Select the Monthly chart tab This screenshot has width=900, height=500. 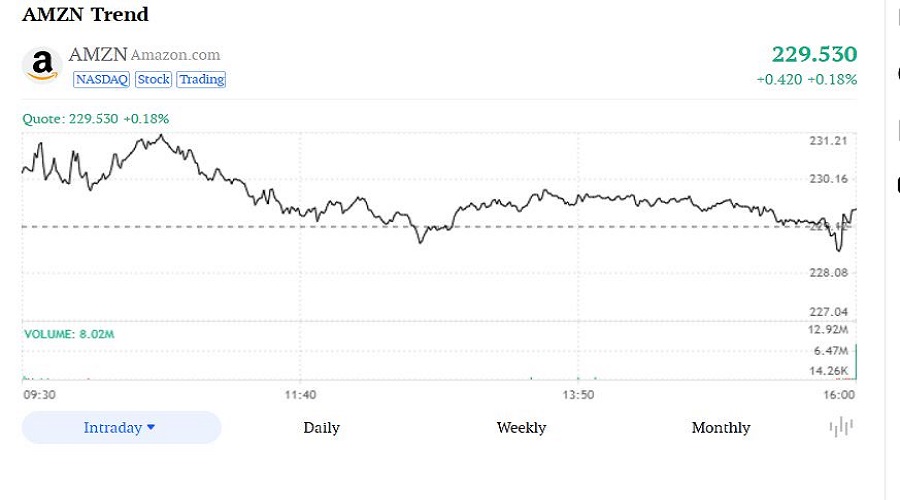(x=720, y=428)
